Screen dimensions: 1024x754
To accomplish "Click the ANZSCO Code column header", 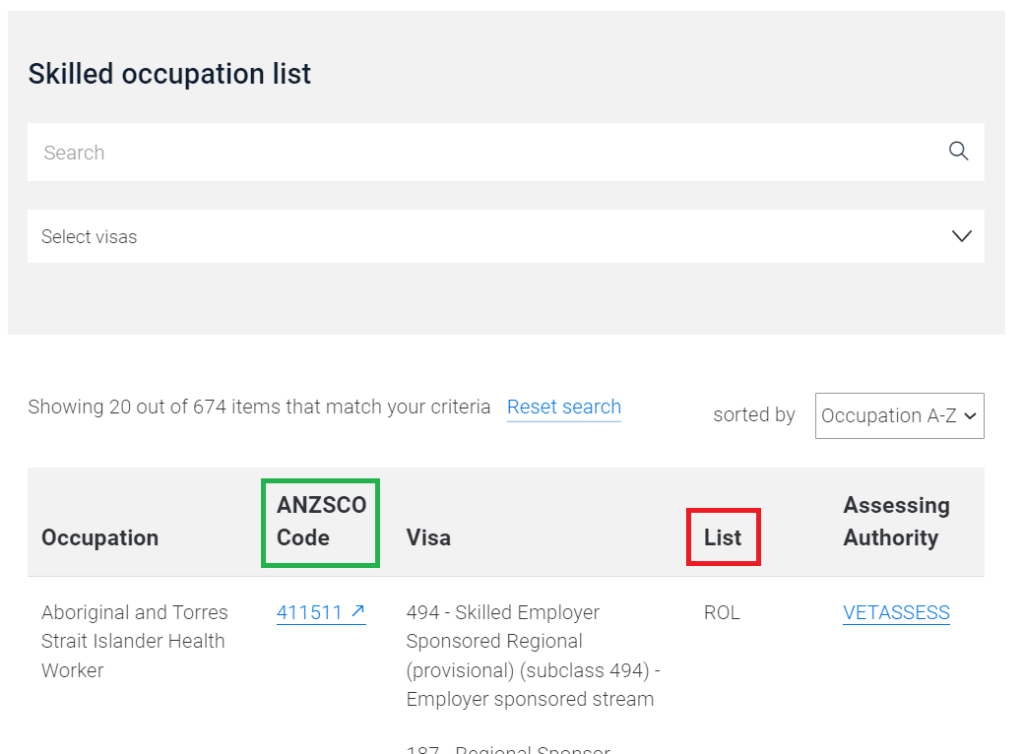I will [x=321, y=521].
